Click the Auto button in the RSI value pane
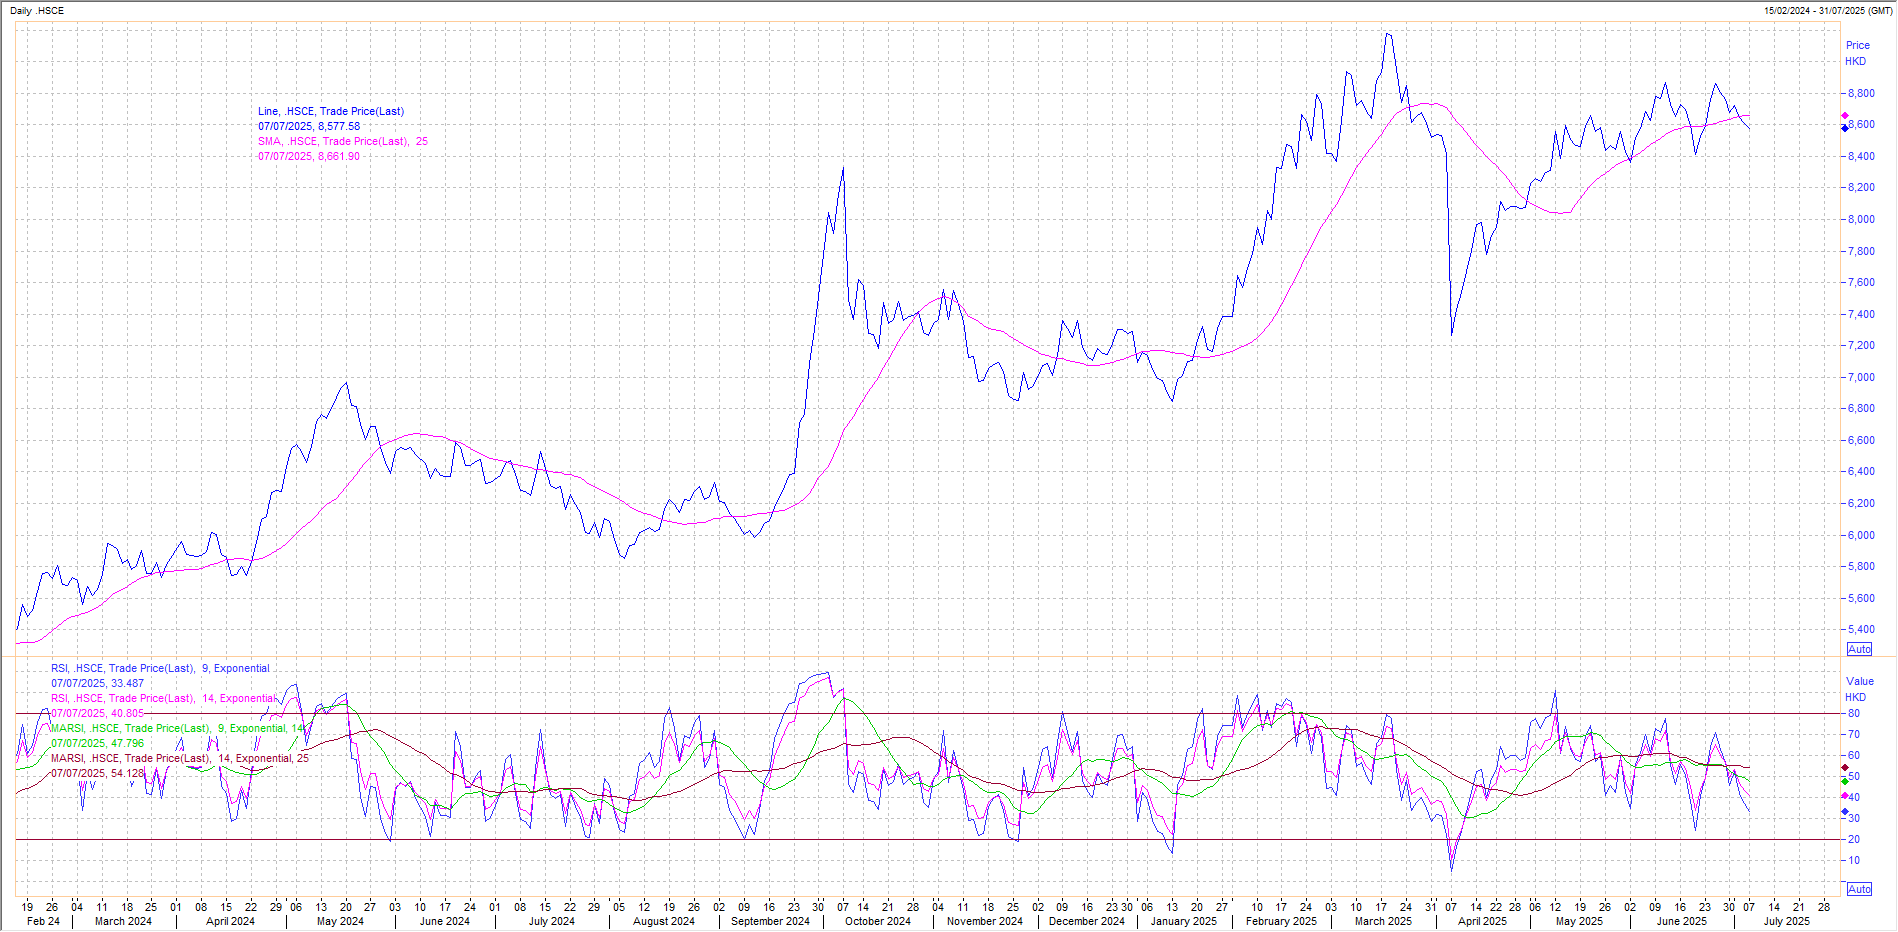 pyautogui.click(x=1859, y=889)
